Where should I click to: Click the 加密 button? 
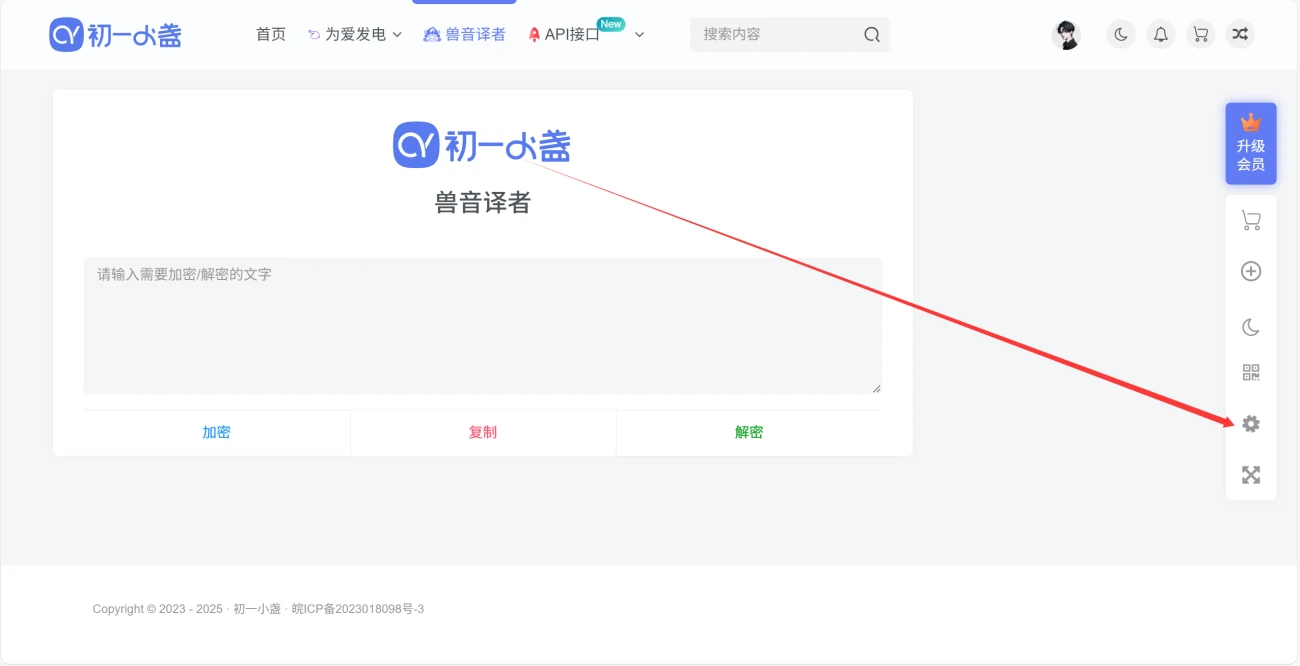pos(216,432)
